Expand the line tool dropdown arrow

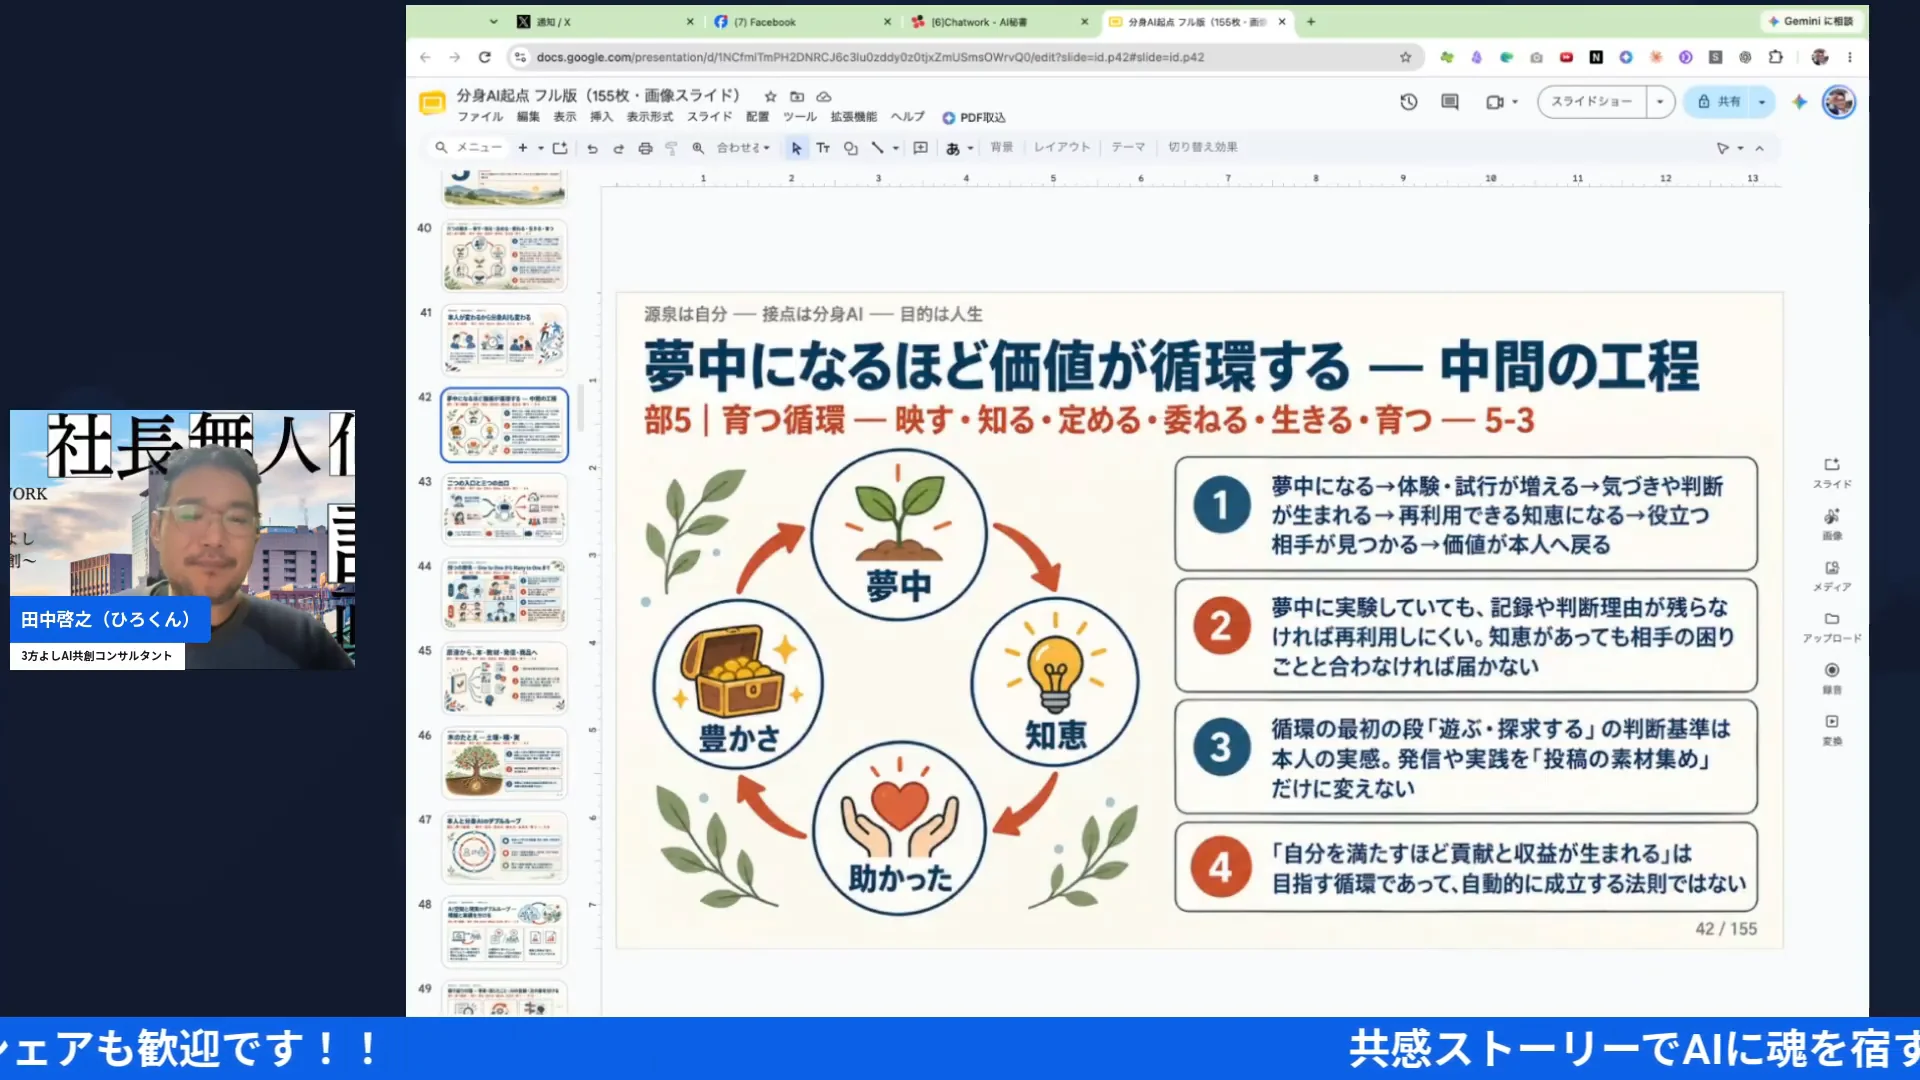coord(896,148)
